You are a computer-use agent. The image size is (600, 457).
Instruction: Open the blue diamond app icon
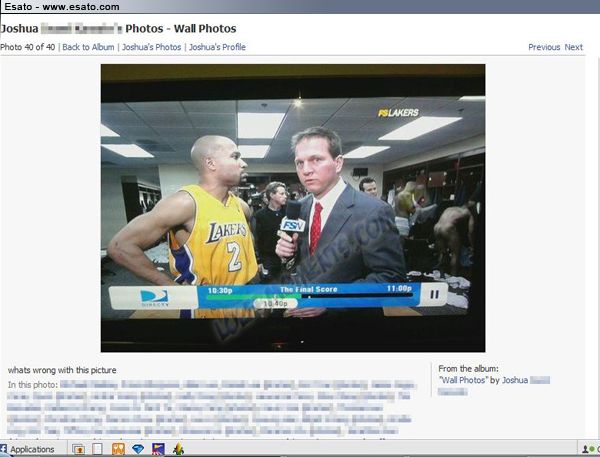(138, 449)
